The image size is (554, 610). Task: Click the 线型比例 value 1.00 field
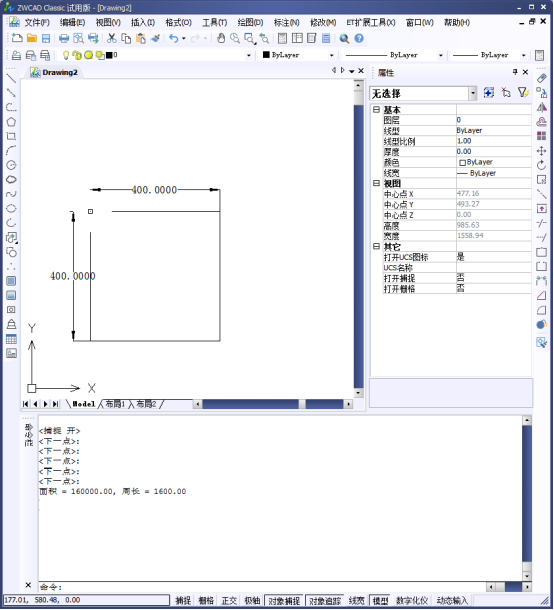493,141
